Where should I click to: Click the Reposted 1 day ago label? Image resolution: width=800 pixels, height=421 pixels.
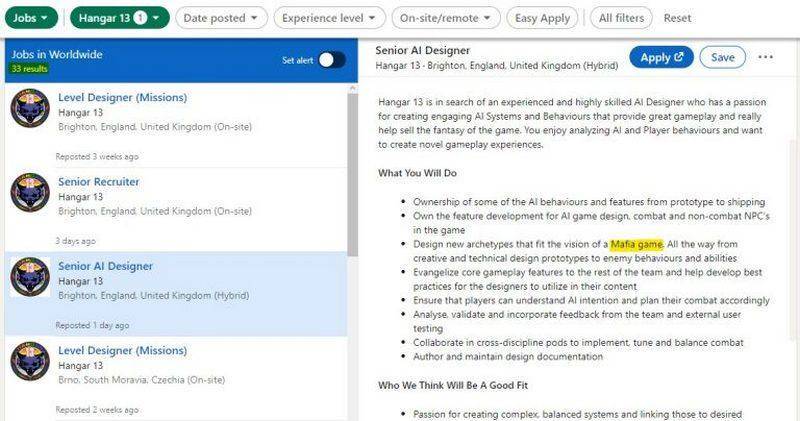click(92, 326)
